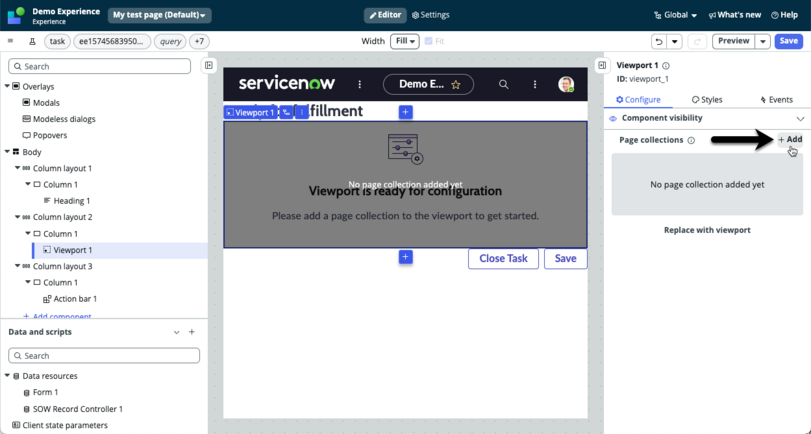Screen dimensions: 811x434
Task: Select the Events tab
Action: [x=776, y=100]
